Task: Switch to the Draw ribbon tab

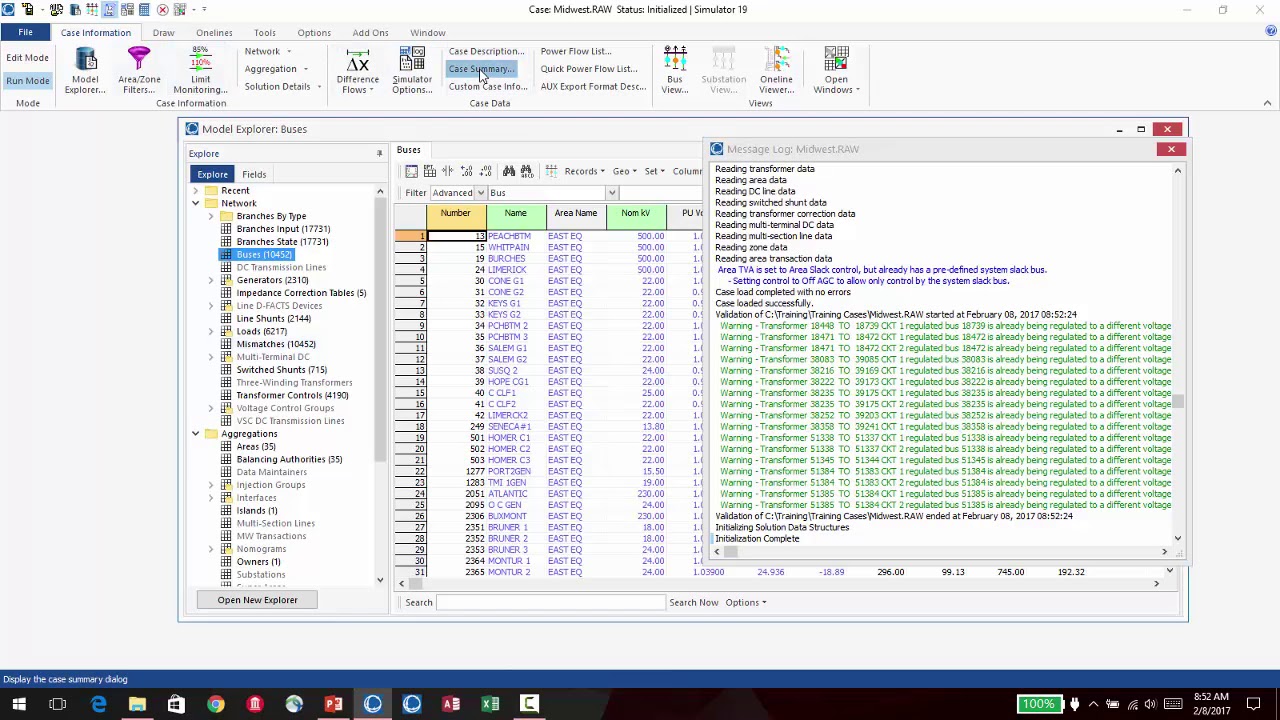Action: [163, 33]
